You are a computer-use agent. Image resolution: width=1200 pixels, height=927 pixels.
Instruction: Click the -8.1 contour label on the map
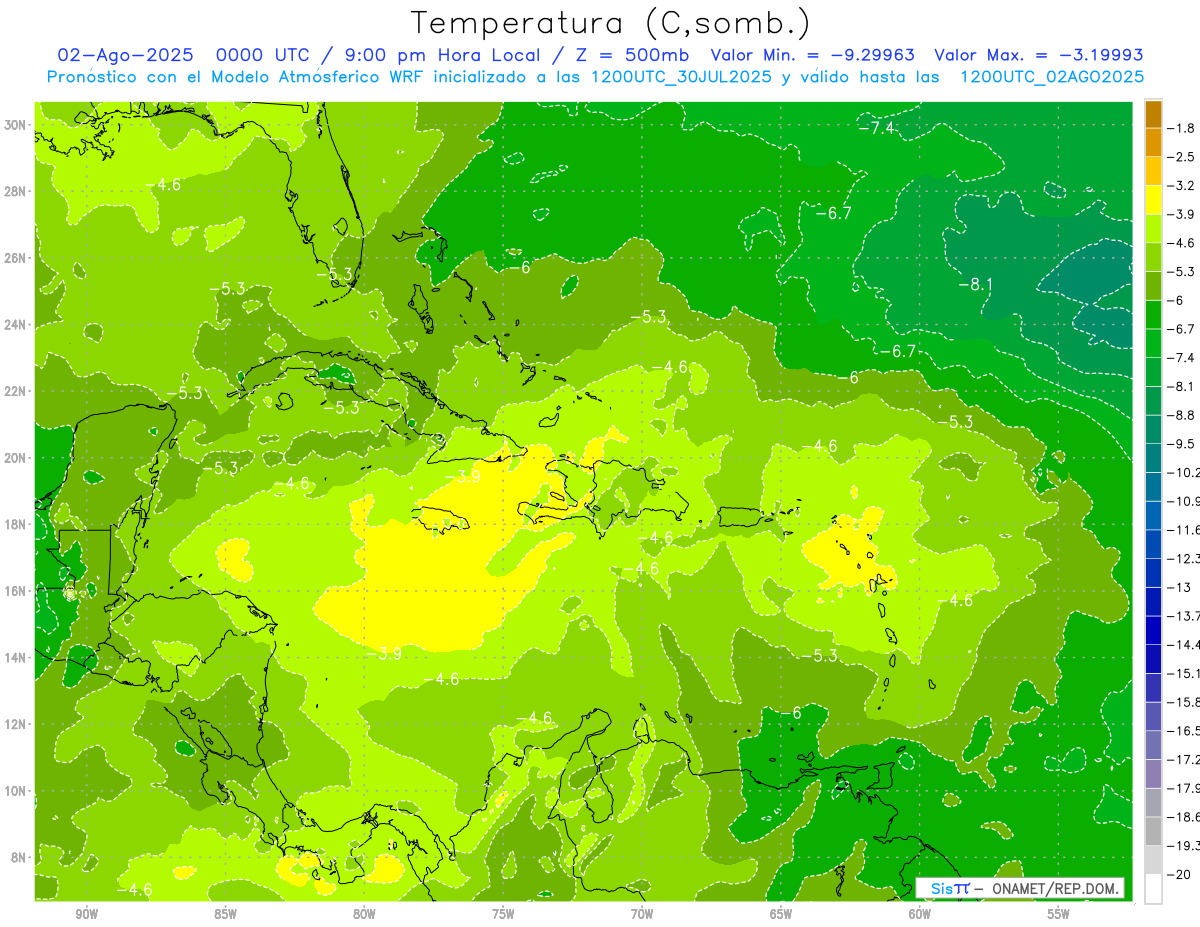click(x=975, y=284)
